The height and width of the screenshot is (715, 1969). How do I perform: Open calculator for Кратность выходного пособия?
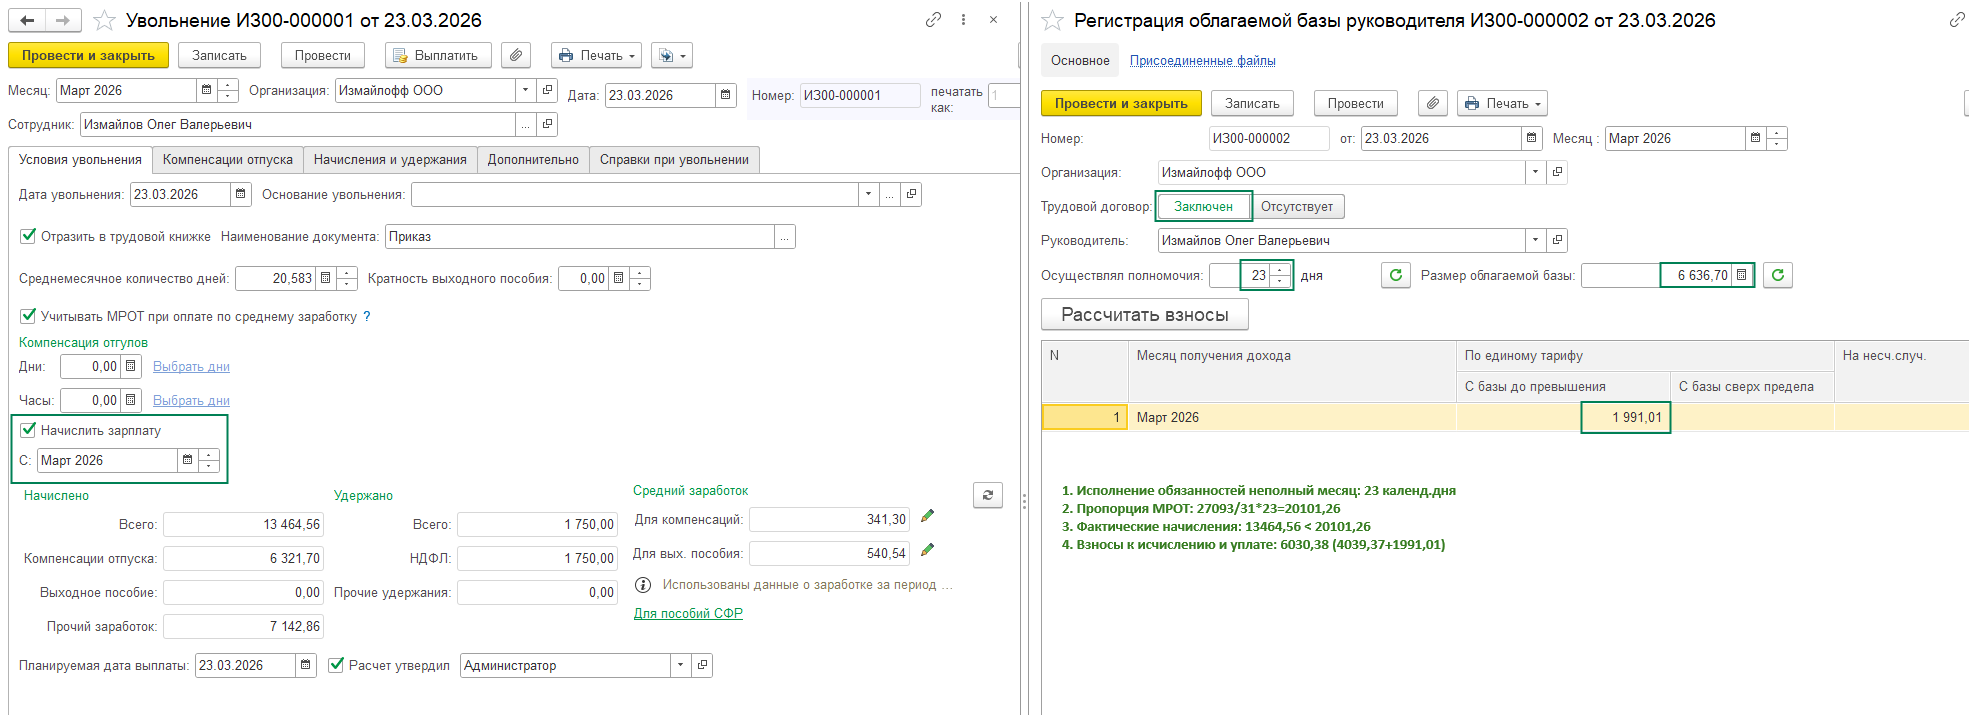click(x=618, y=278)
